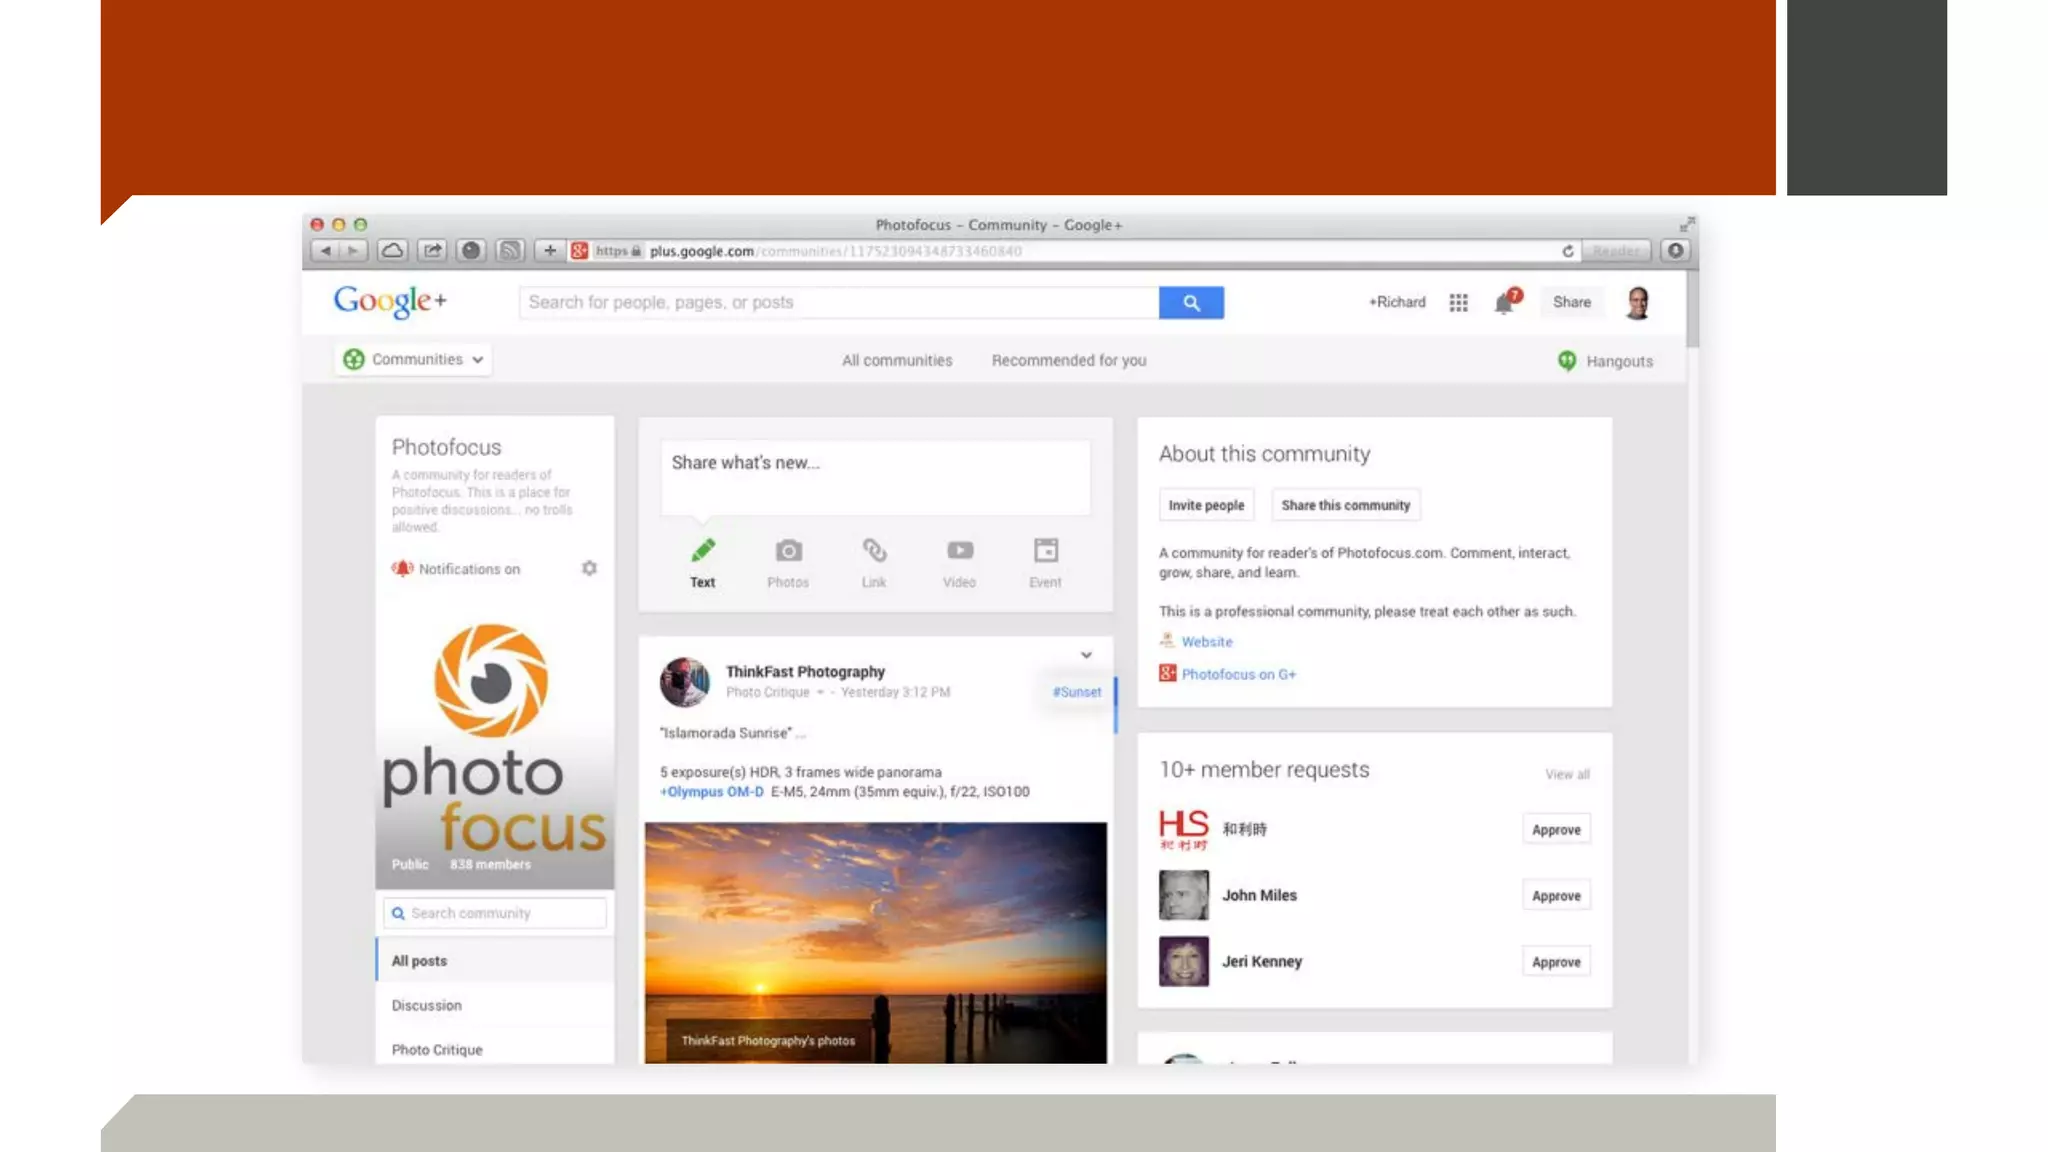
Task: Open the Photofocus Website link
Action: (x=1206, y=642)
